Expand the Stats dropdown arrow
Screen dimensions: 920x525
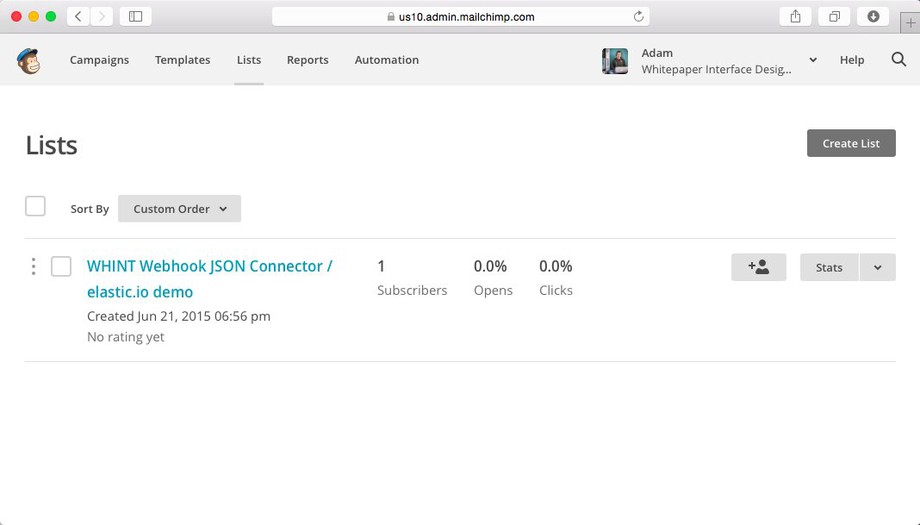877,267
